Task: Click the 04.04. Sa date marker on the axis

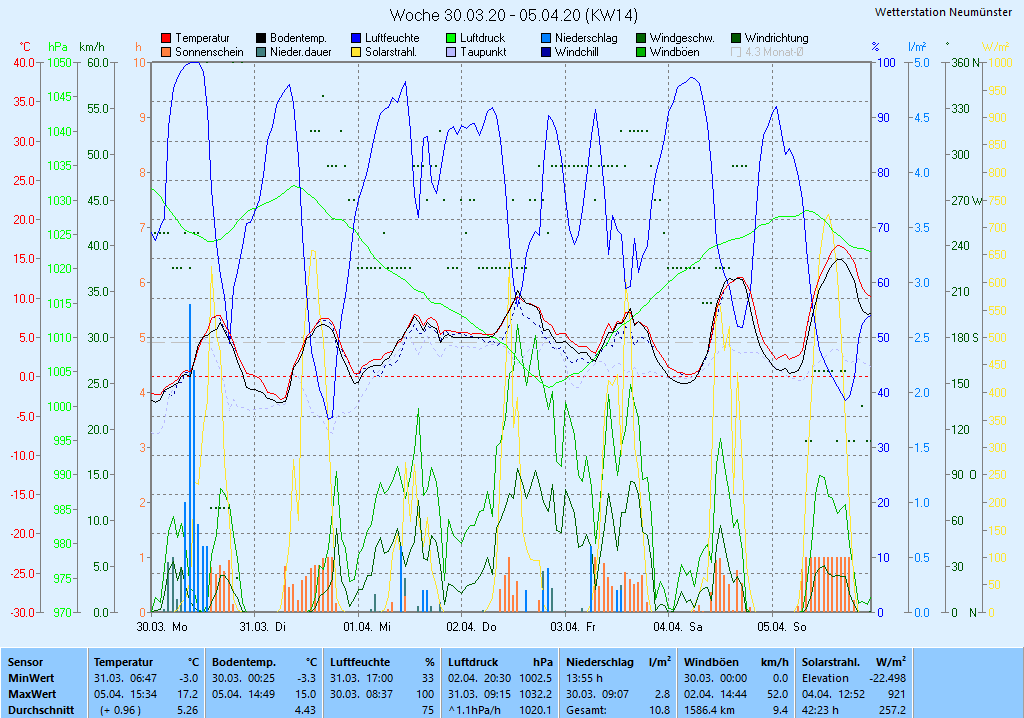Action: pos(678,627)
